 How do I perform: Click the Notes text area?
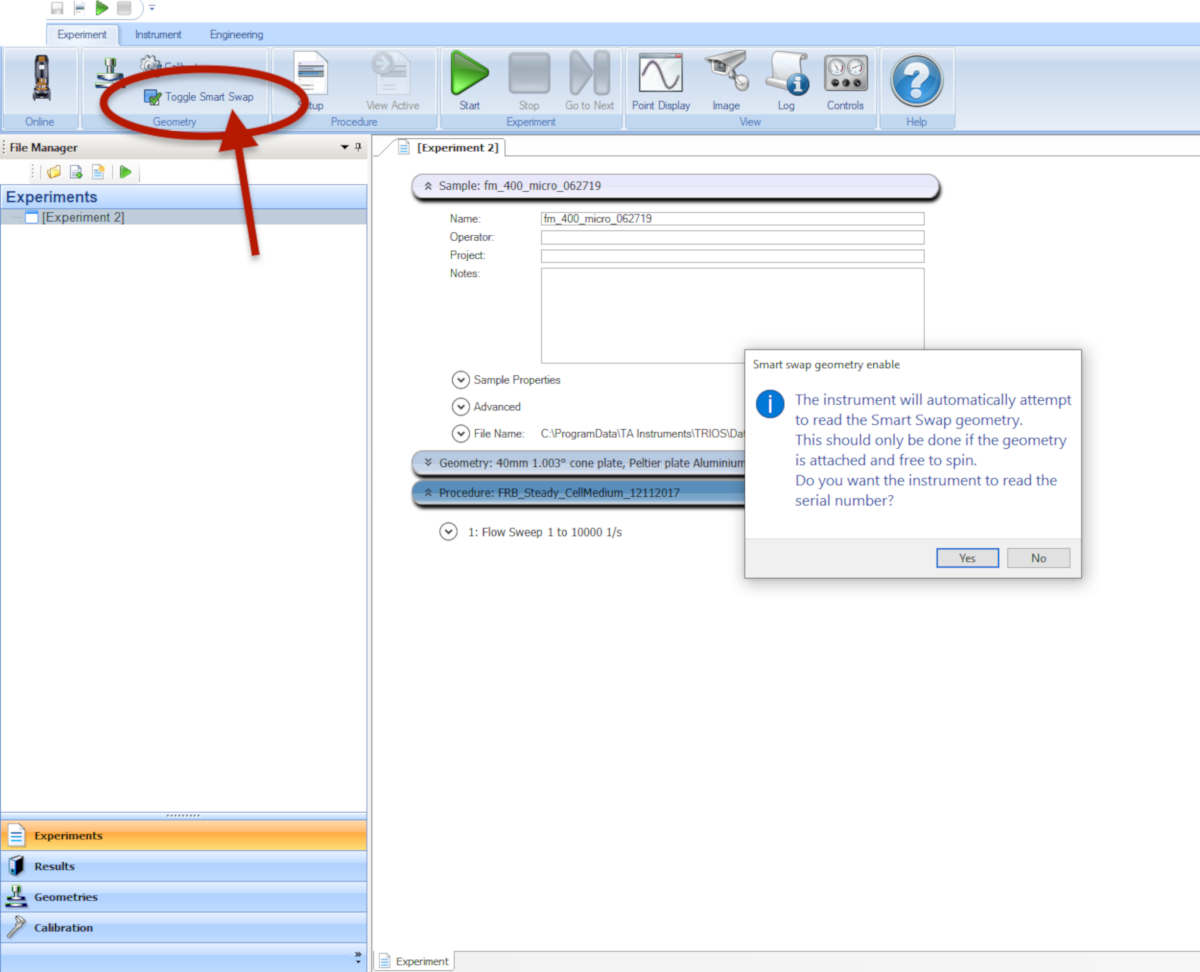(732, 315)
